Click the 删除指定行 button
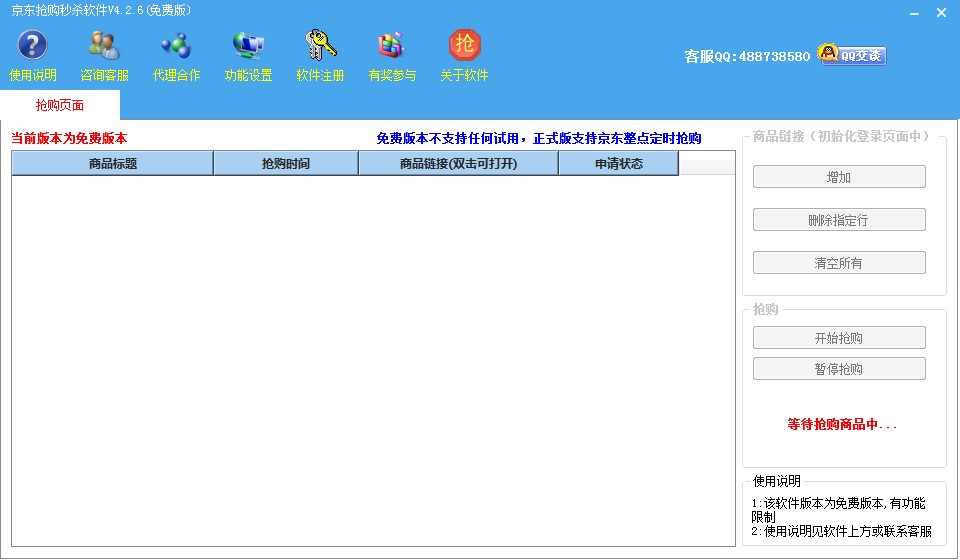Screen dimensions: 960x560 [839, 220]
